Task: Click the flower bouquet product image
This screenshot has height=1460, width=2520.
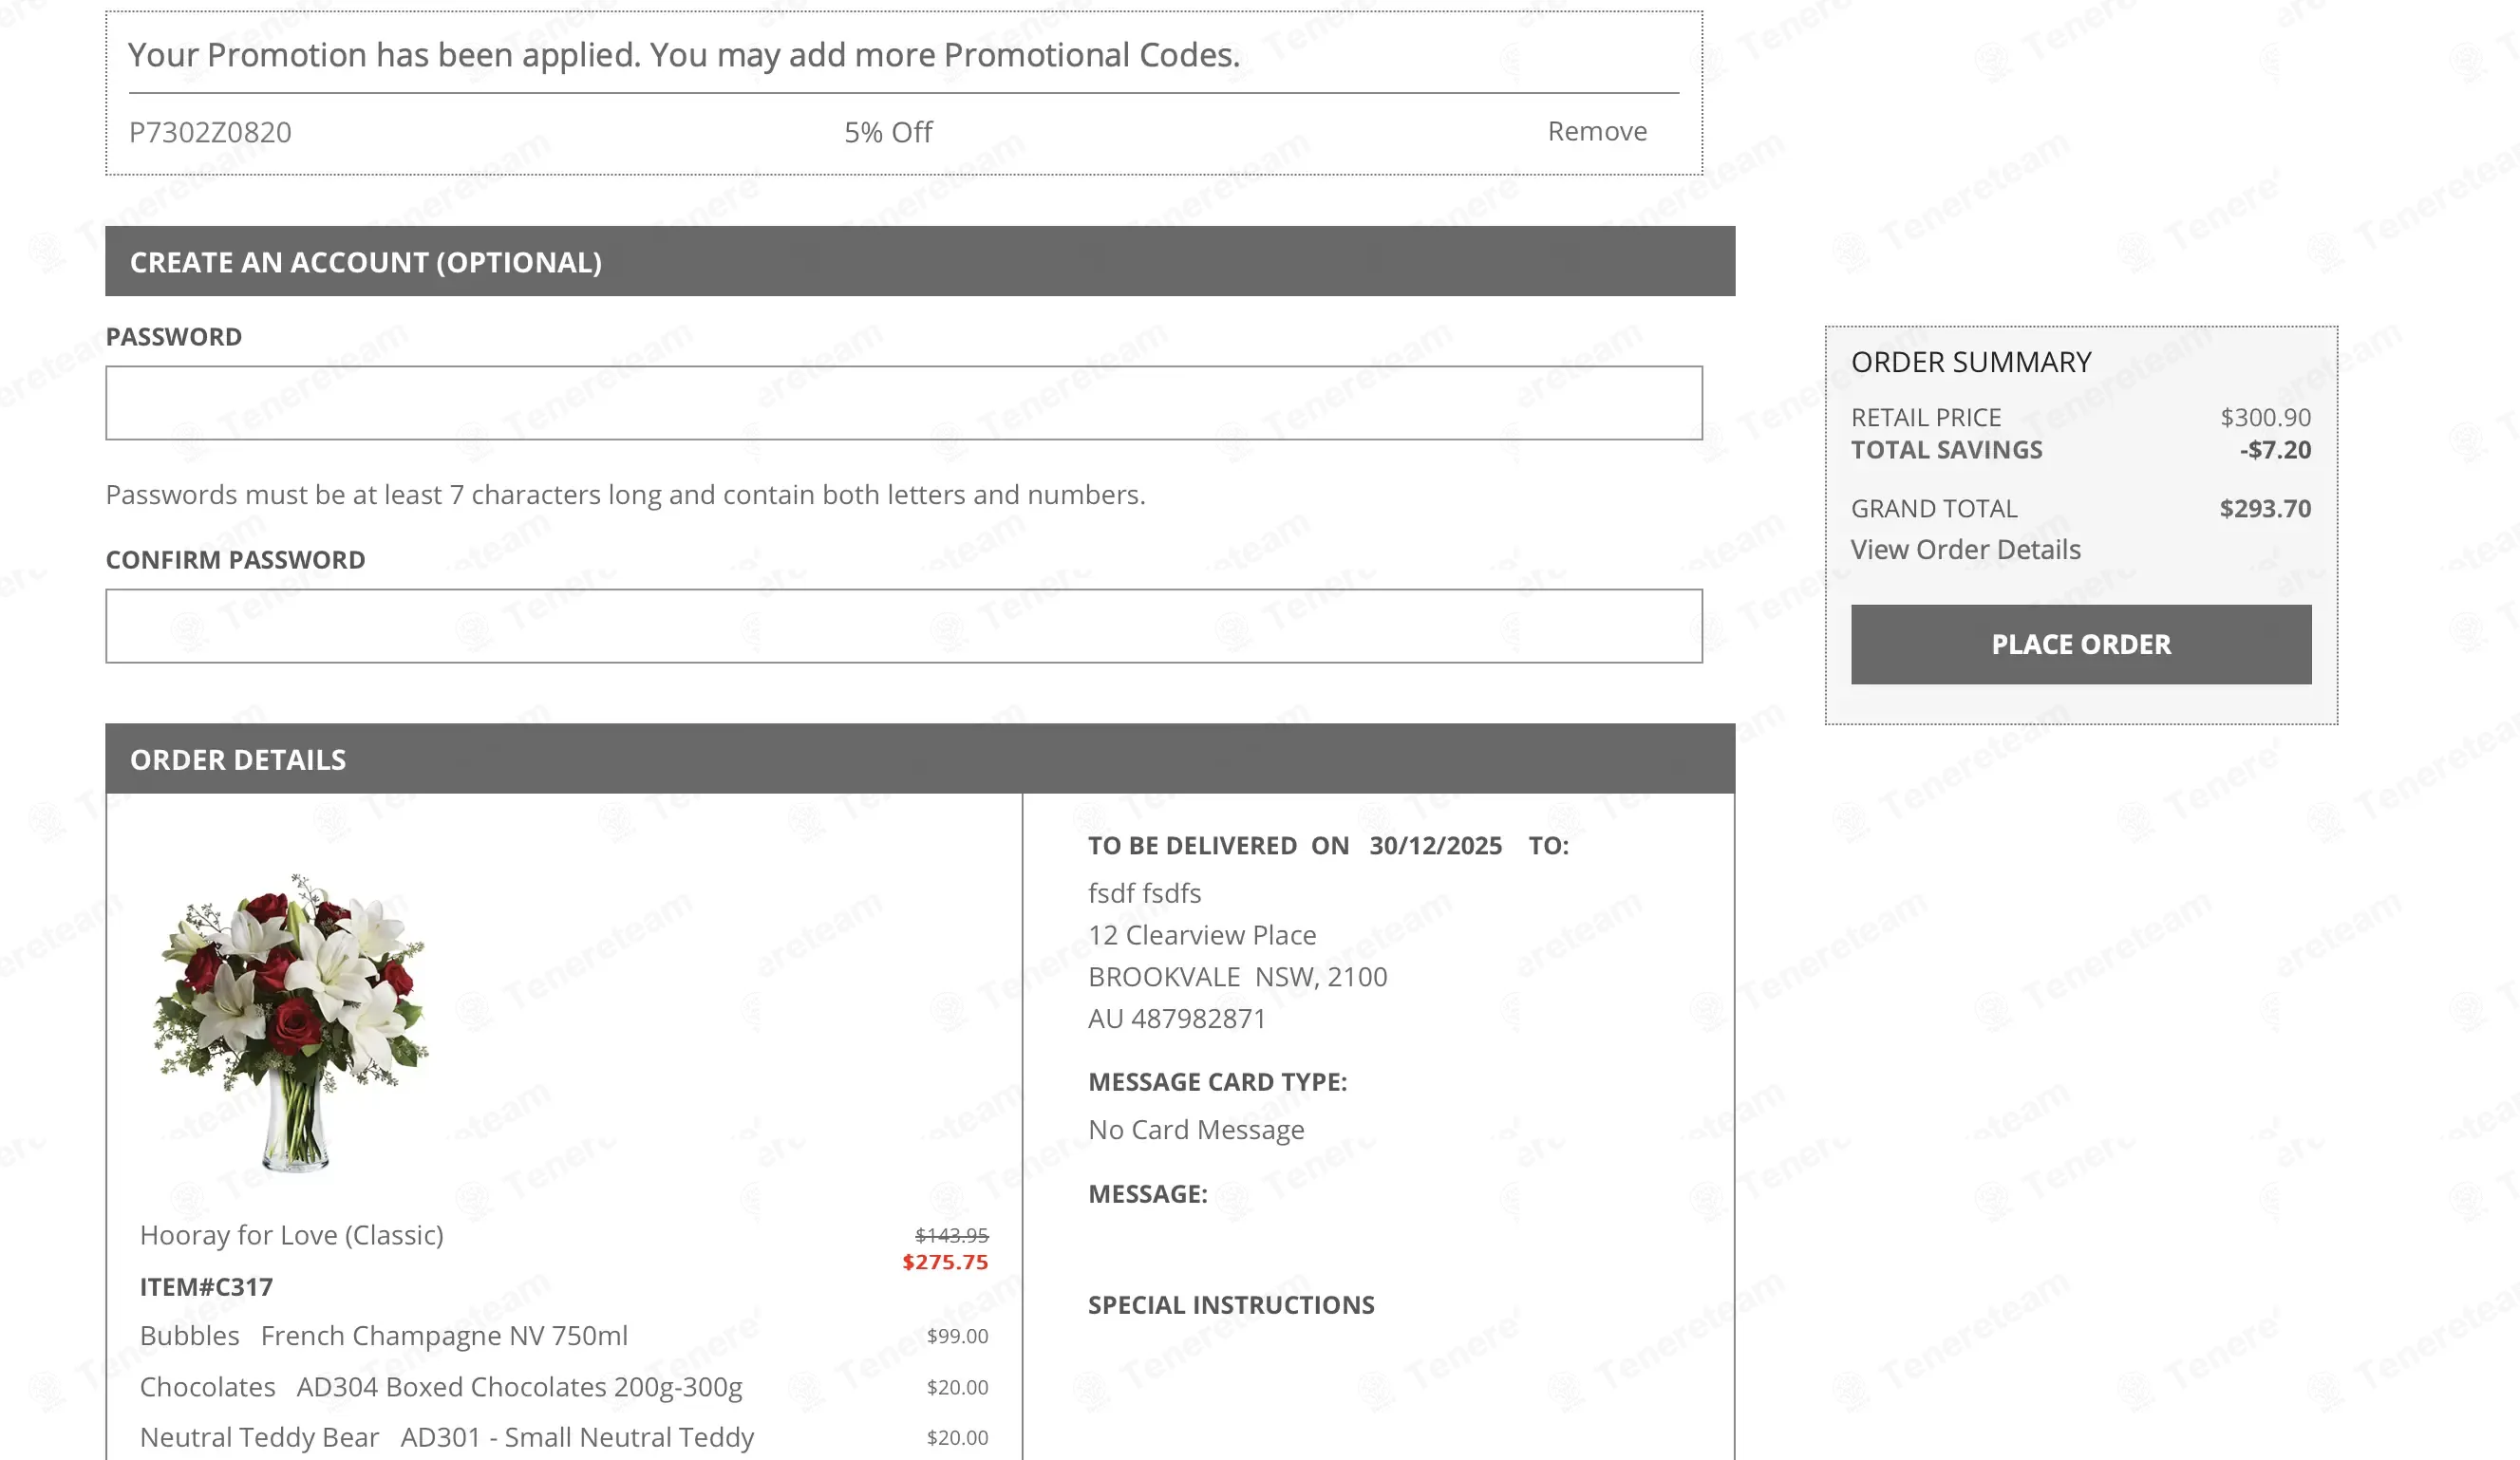Action: (290, 1021)
